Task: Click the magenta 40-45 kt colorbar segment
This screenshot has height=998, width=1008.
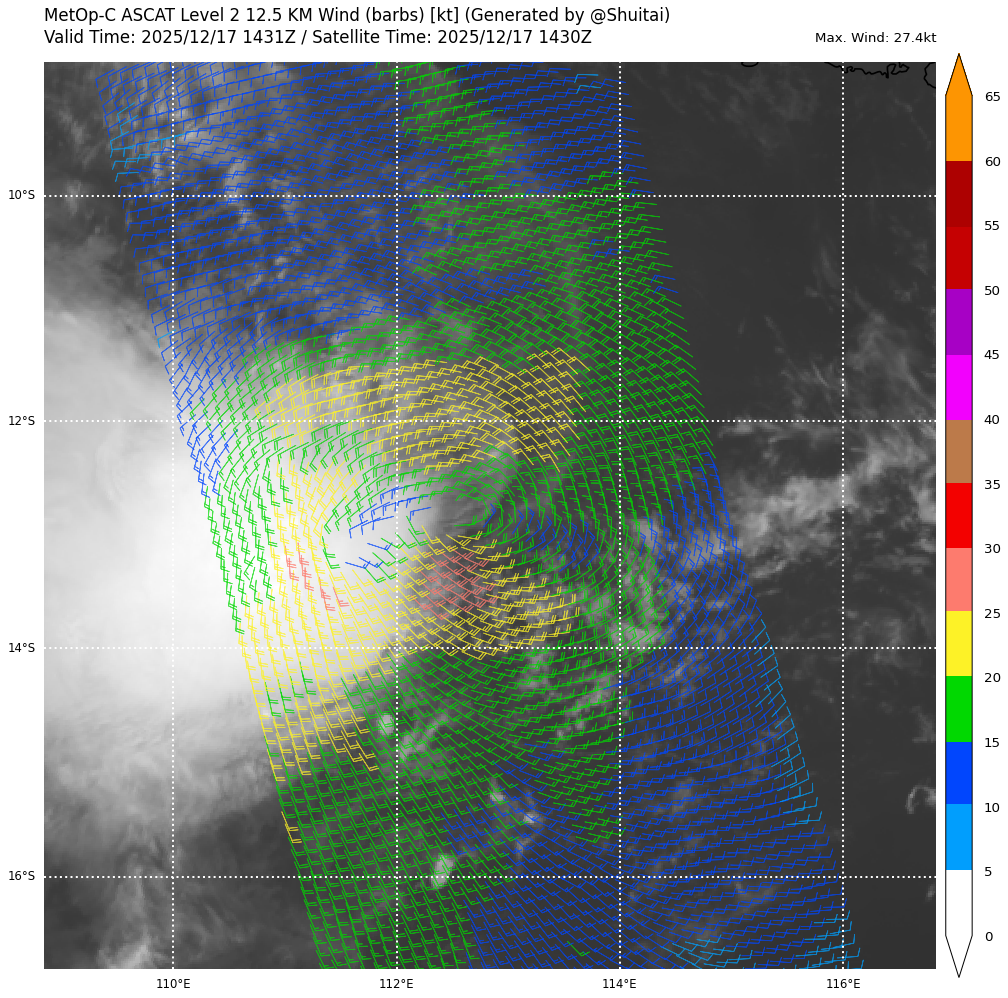Action: coord(958,387)
